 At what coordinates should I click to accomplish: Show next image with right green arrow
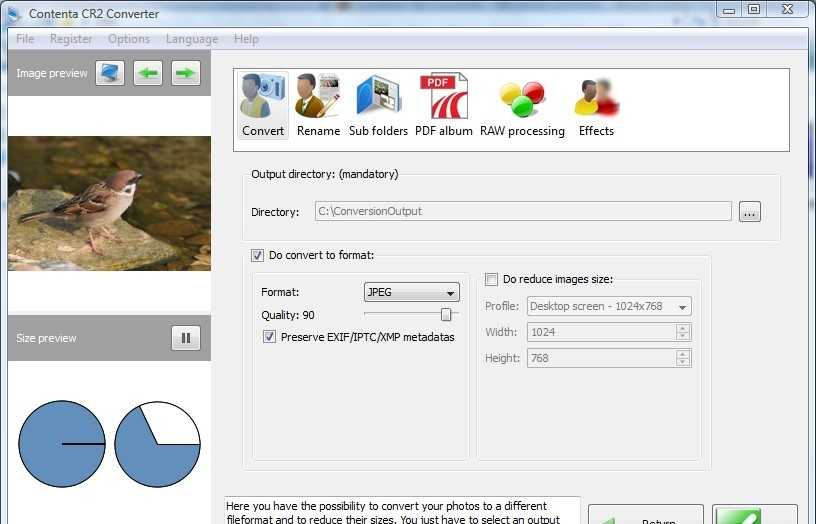click(x=186, y=73)
